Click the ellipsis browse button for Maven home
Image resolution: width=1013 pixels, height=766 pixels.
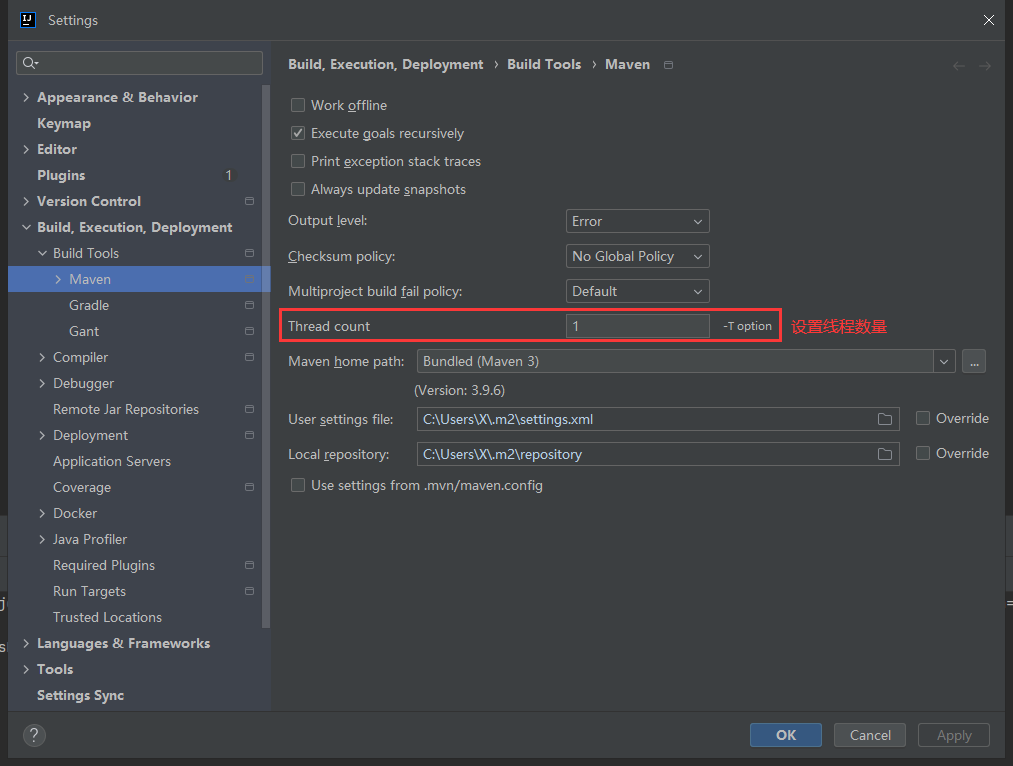[974, 361]
